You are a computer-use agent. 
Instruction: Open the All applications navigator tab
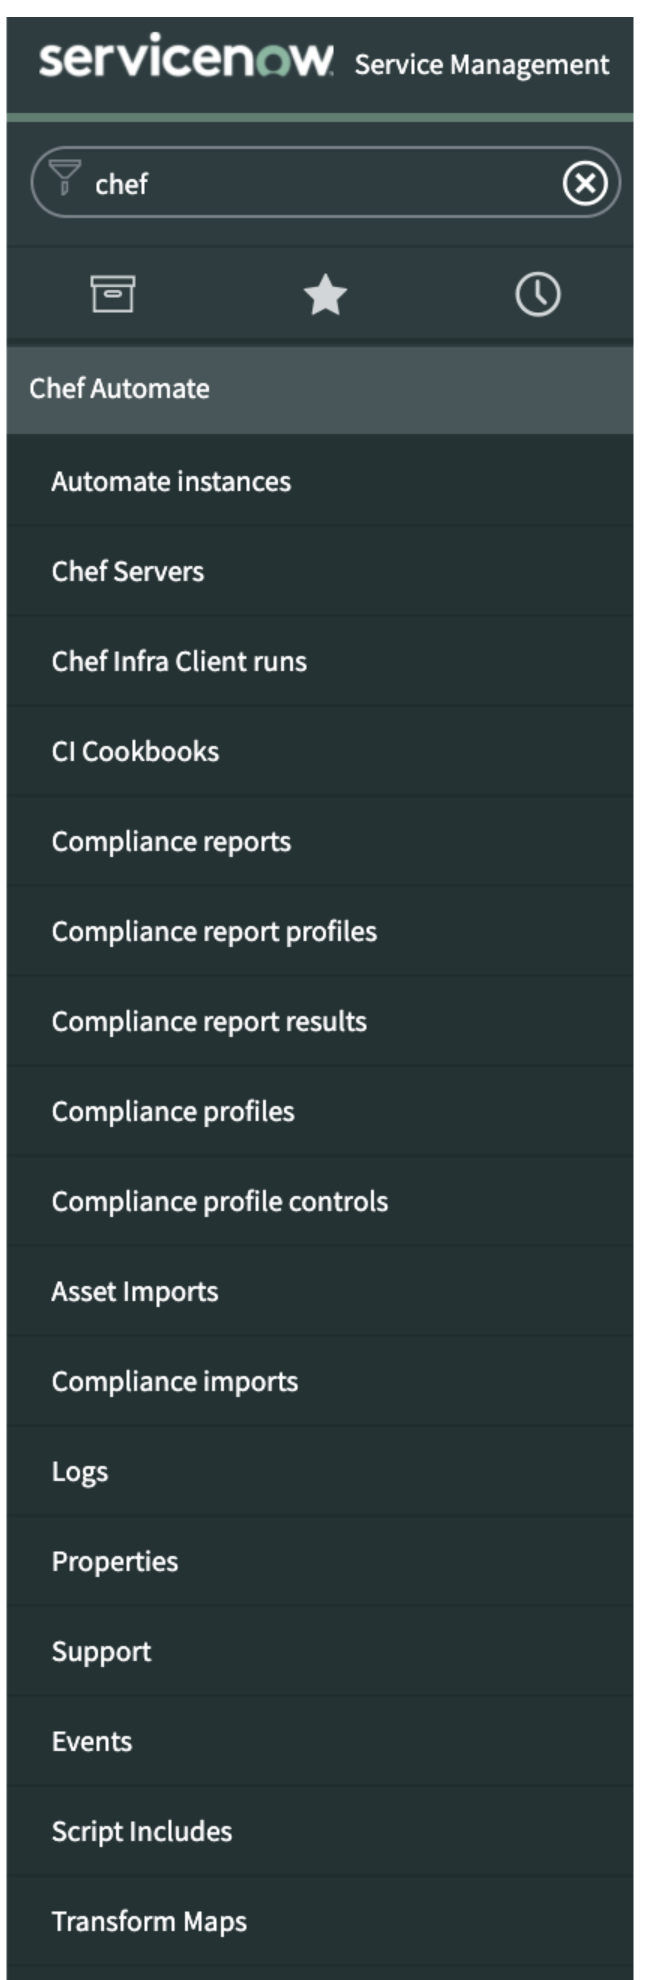point(113,294)
